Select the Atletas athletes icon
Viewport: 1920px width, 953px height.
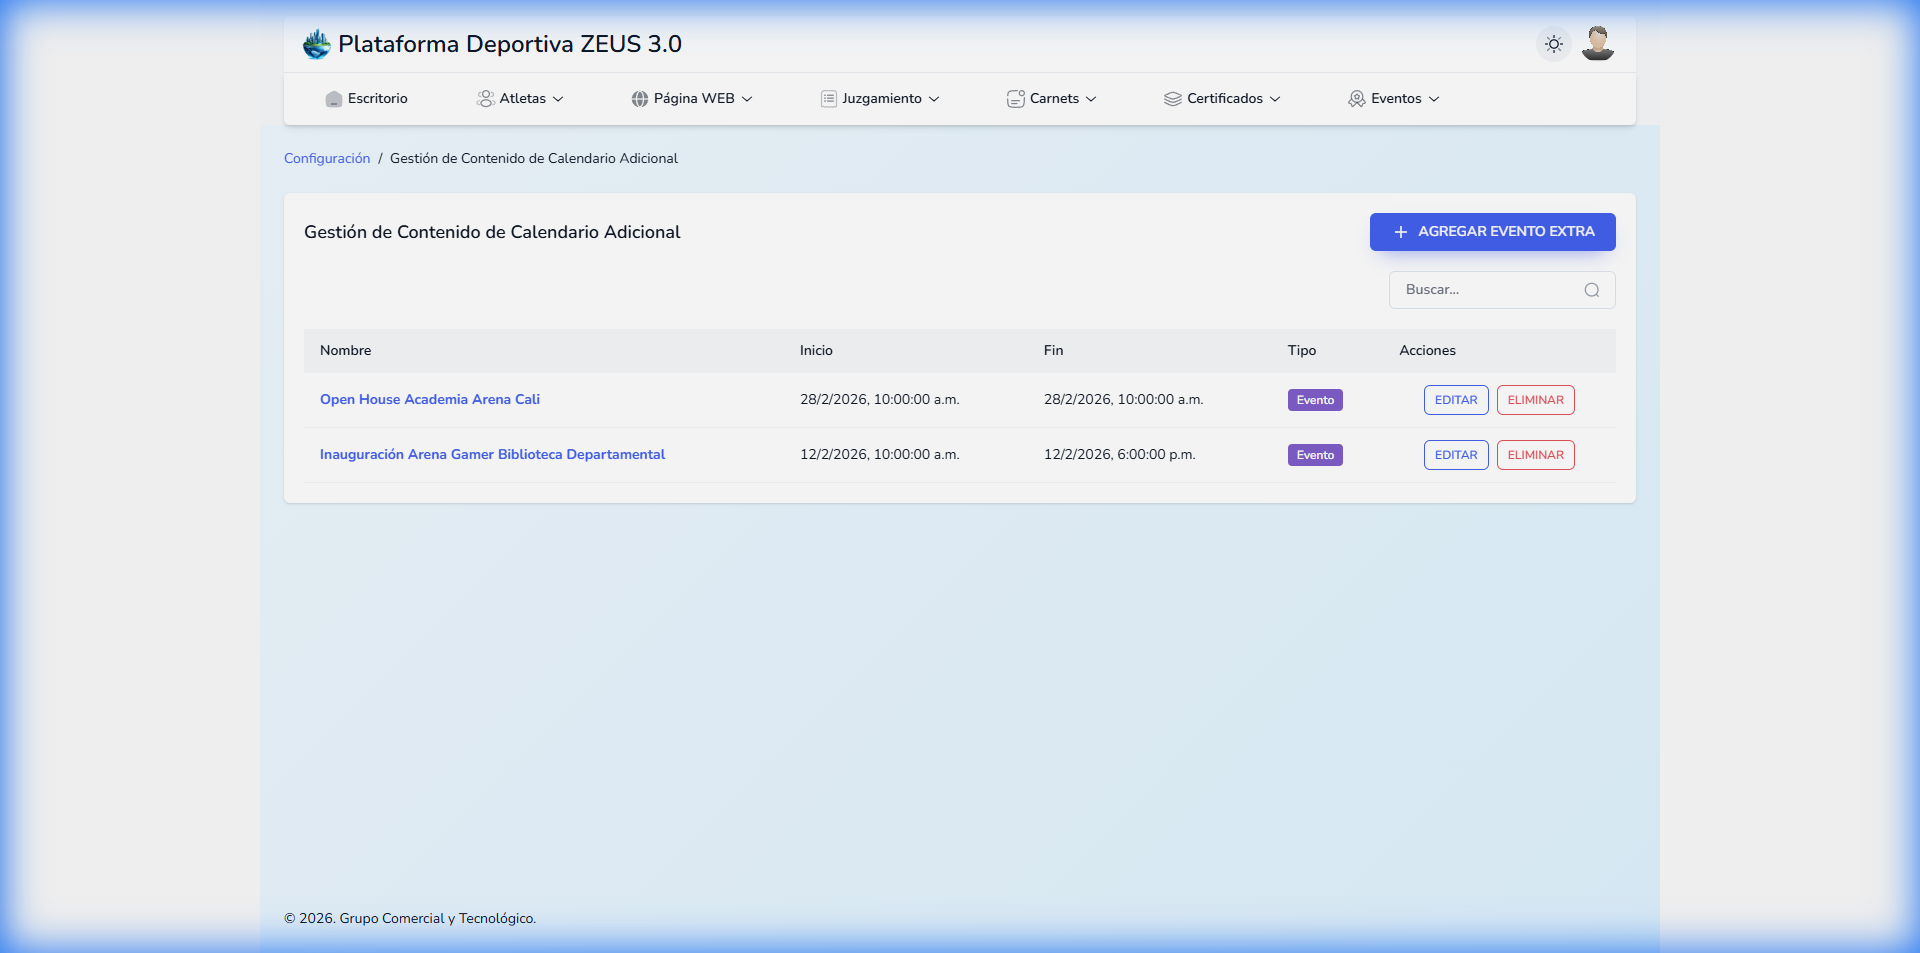486,98
